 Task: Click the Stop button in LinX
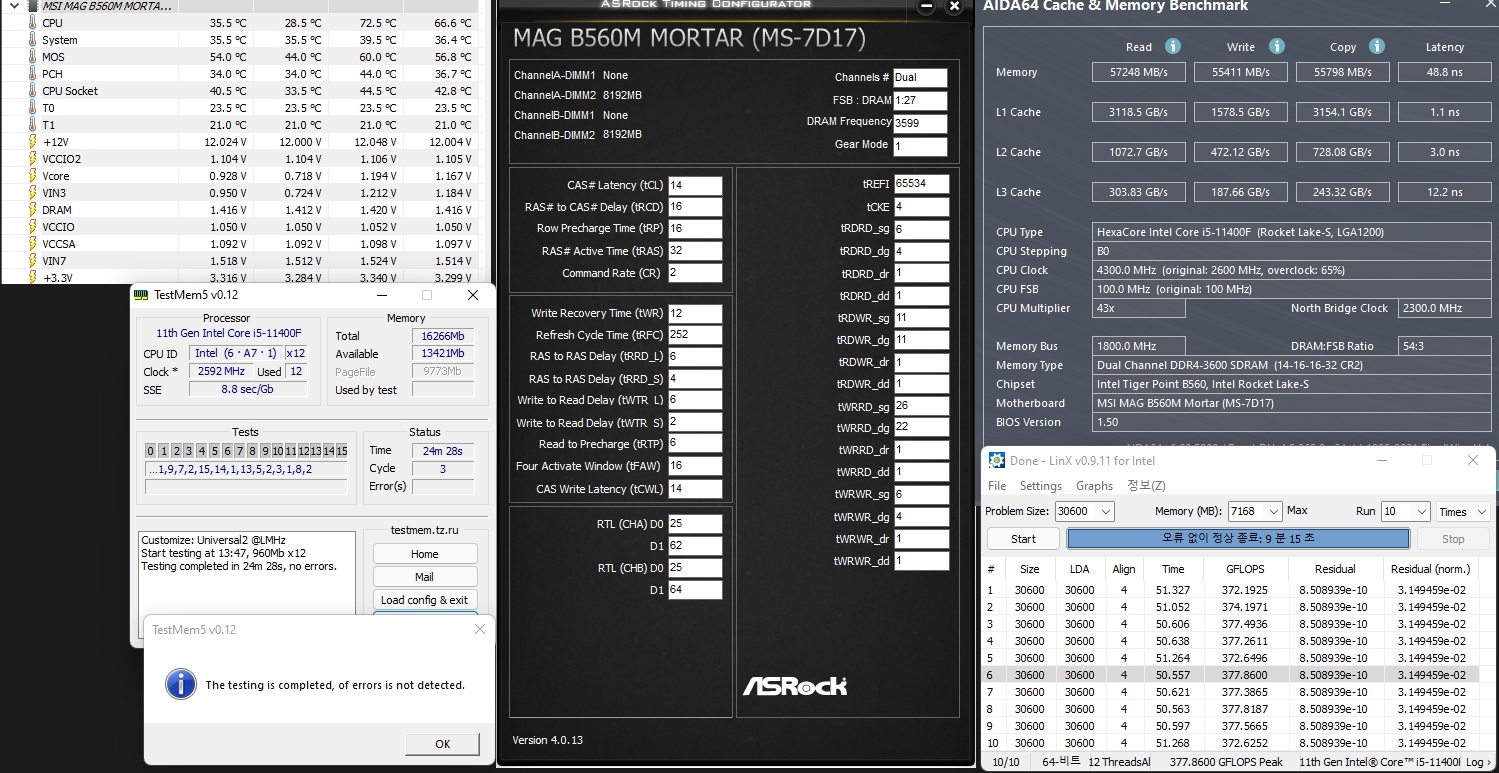1453,539
